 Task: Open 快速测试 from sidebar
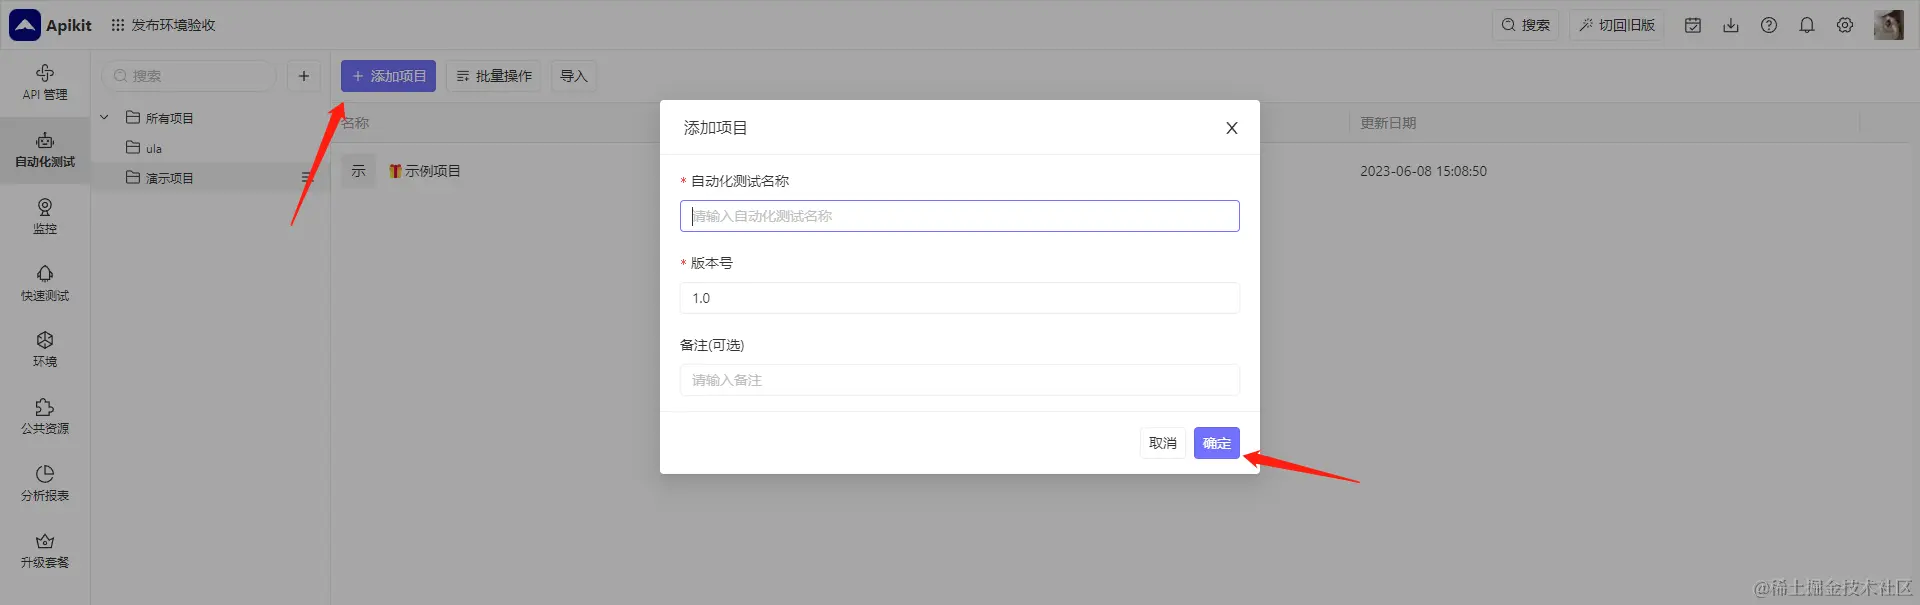[x=45, y=283]
